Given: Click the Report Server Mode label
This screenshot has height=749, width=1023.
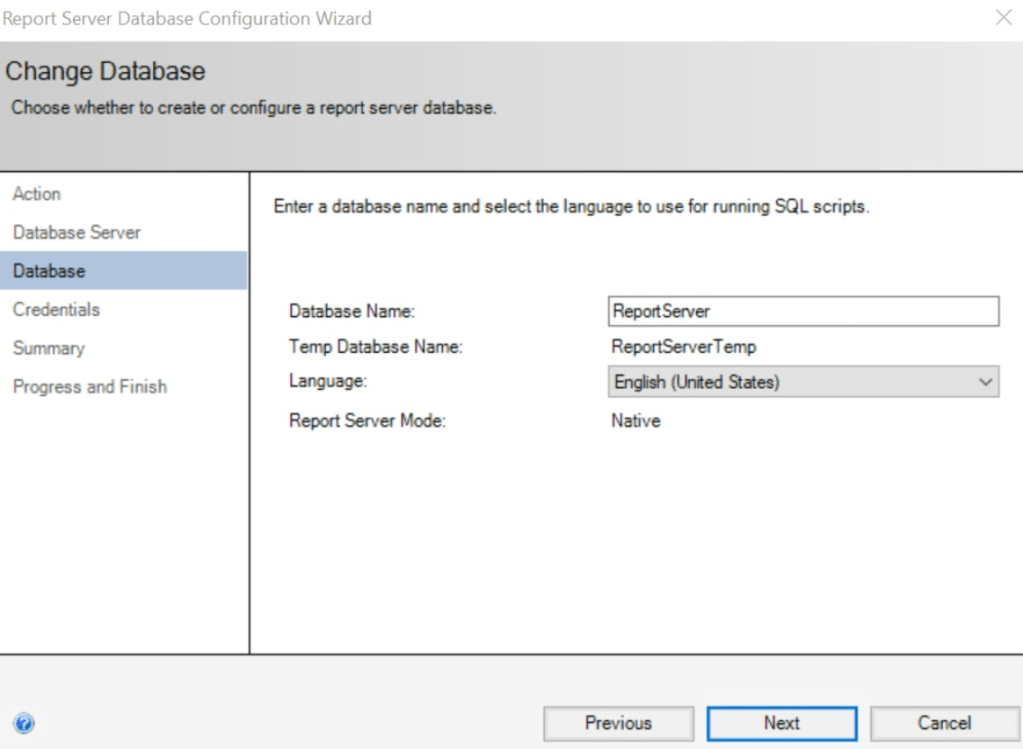Looking at the screenshot, I should [367, 421].
